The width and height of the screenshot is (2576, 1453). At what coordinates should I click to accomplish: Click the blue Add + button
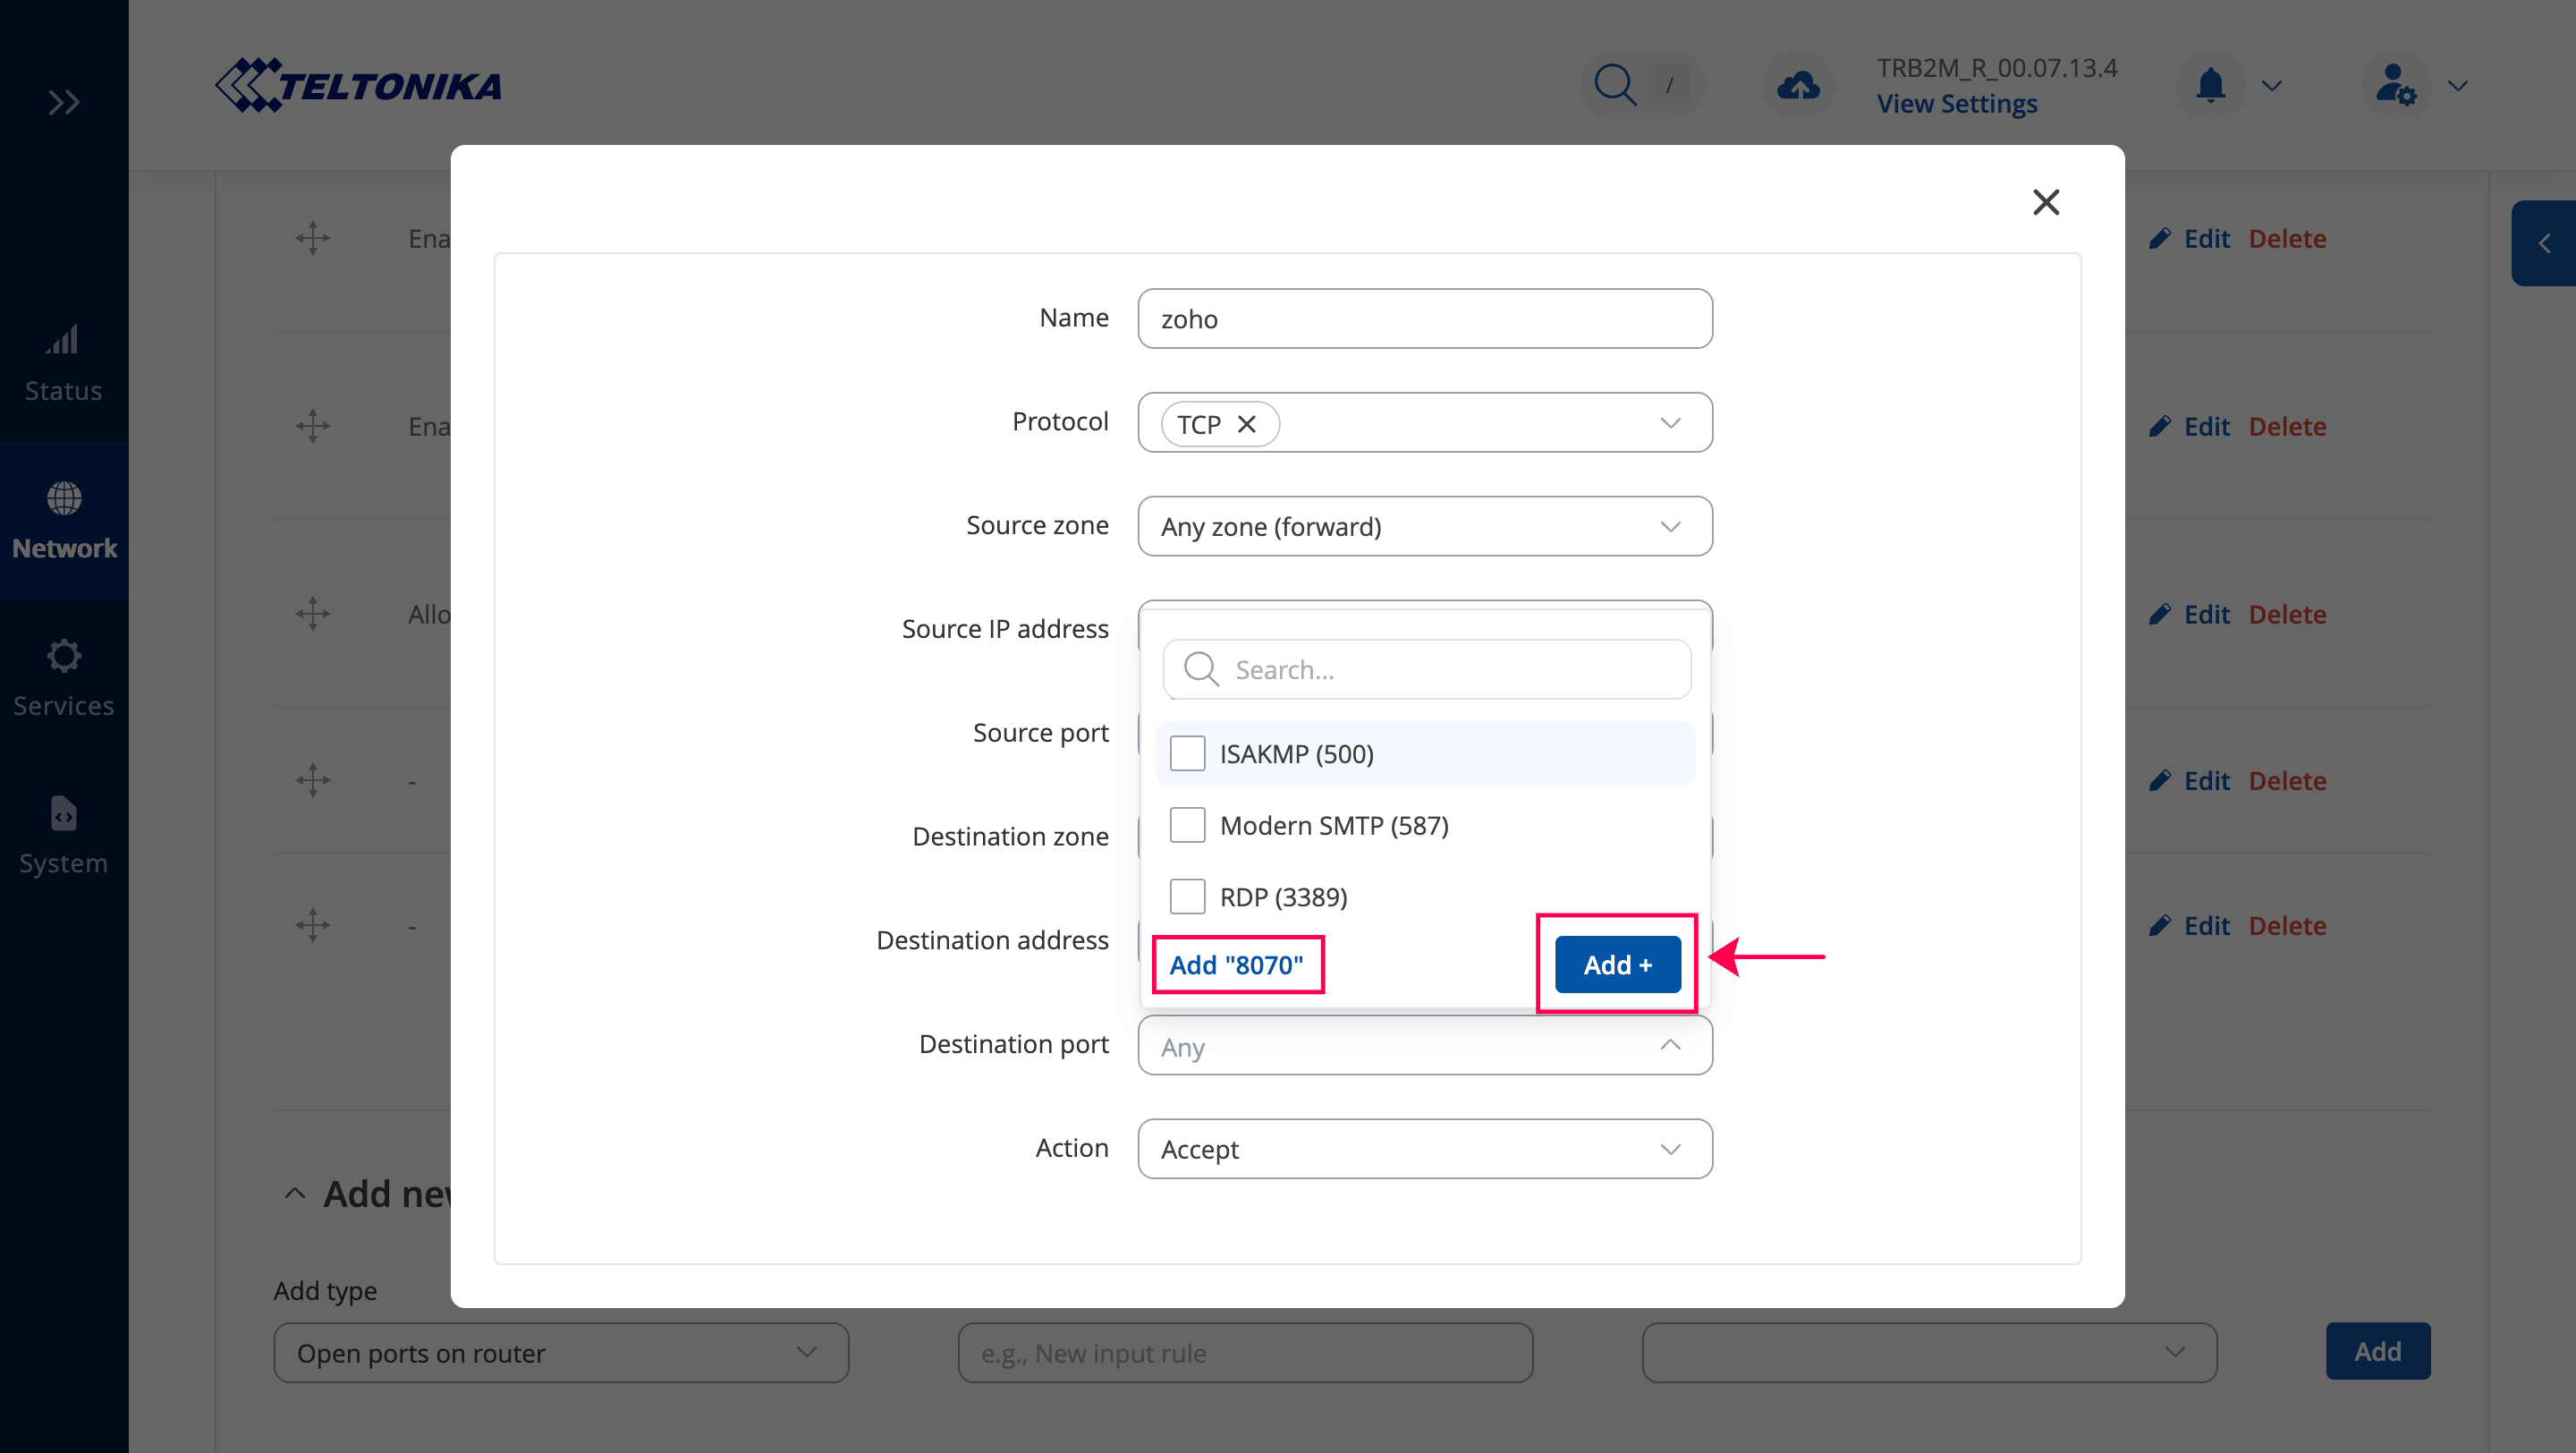[1617, 964]
